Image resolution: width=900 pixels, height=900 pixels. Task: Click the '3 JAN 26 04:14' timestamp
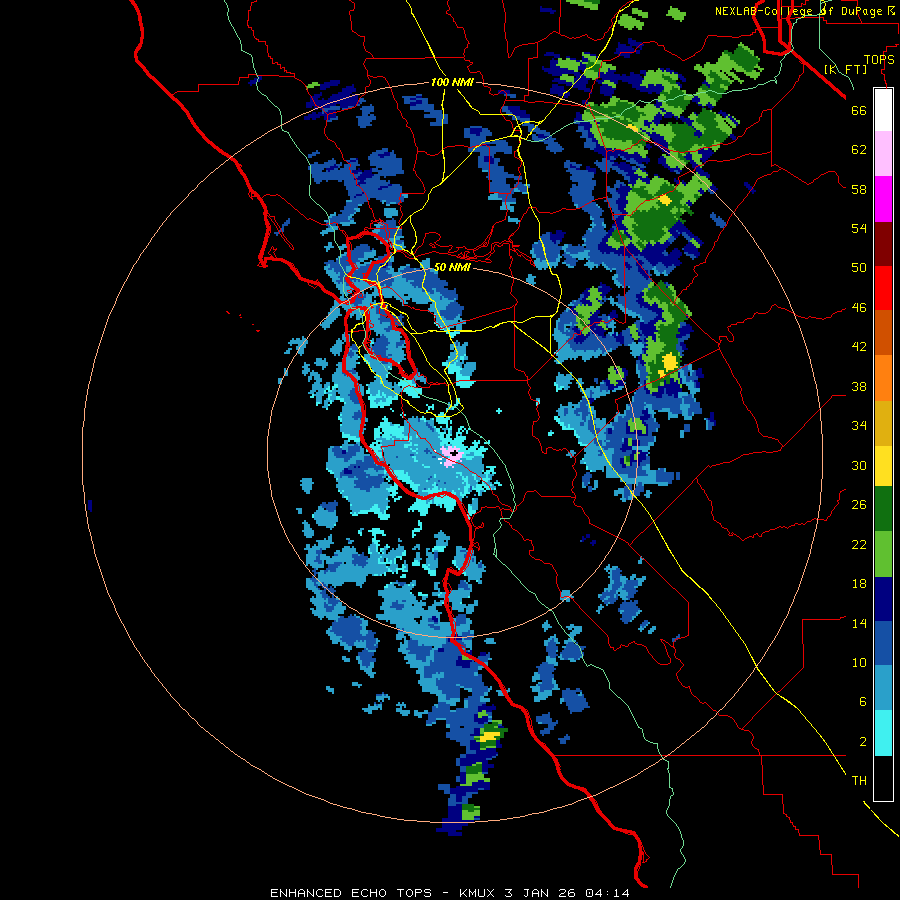567,893
